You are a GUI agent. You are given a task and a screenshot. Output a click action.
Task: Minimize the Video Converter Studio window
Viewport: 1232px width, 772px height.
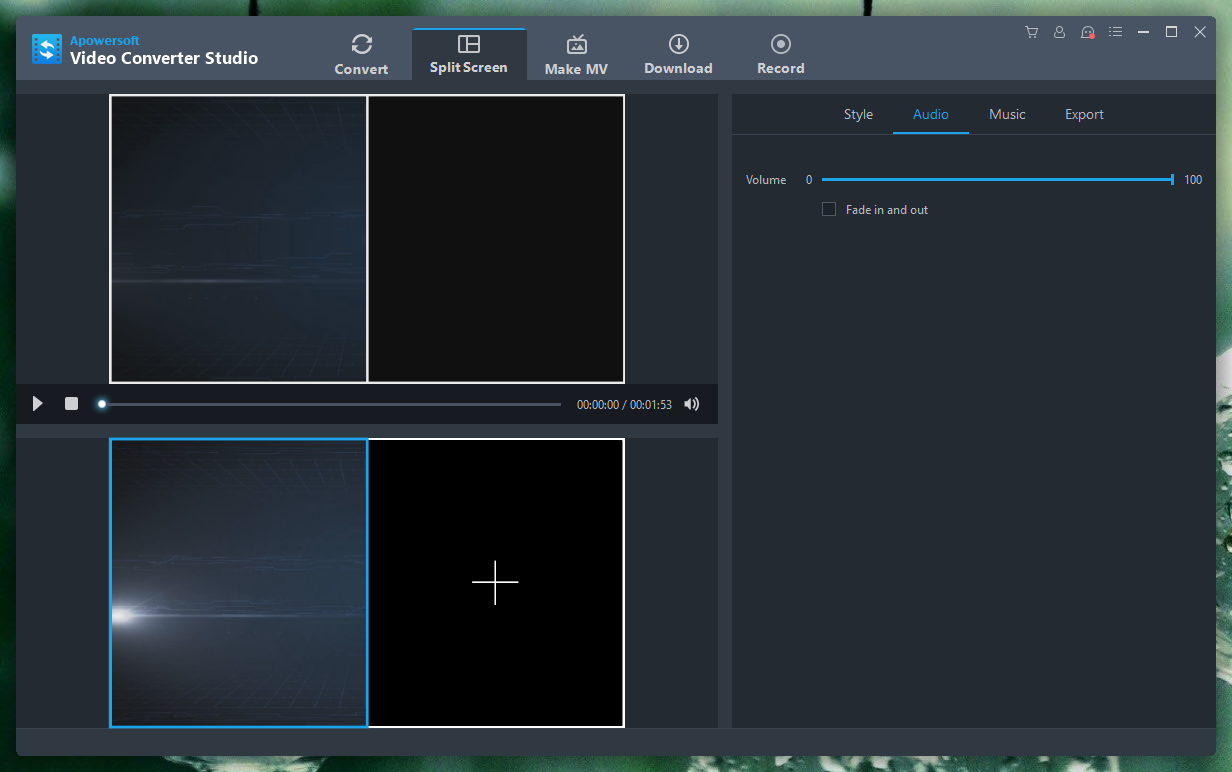1143,32
